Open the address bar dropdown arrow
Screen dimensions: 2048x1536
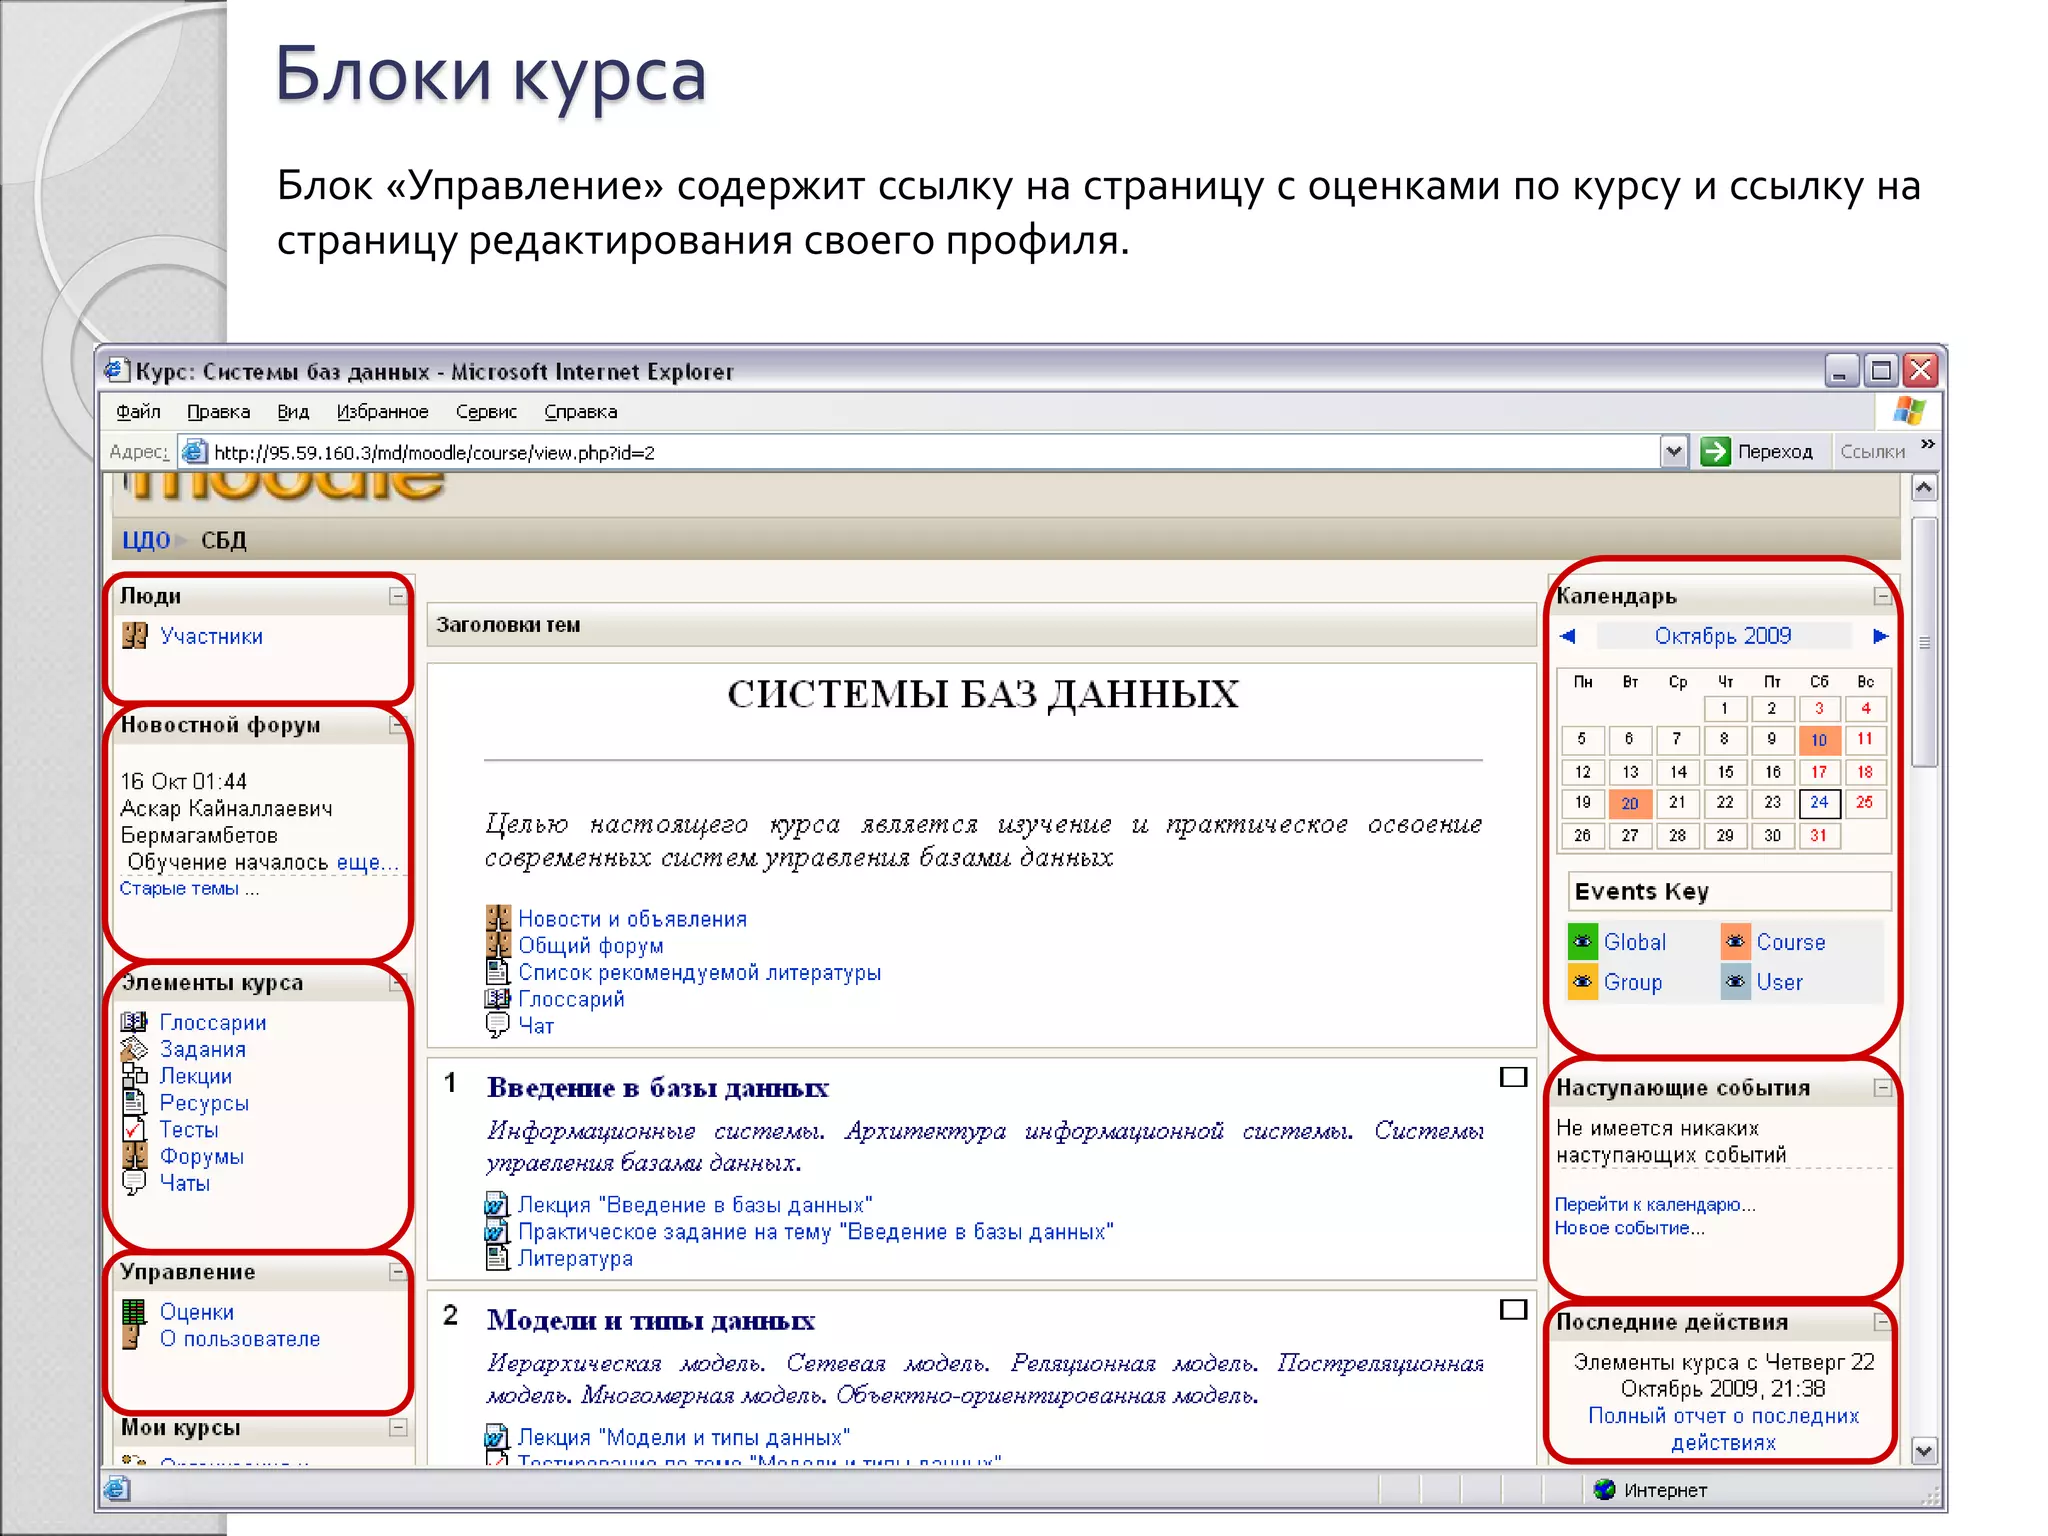tap(1674, 452)
